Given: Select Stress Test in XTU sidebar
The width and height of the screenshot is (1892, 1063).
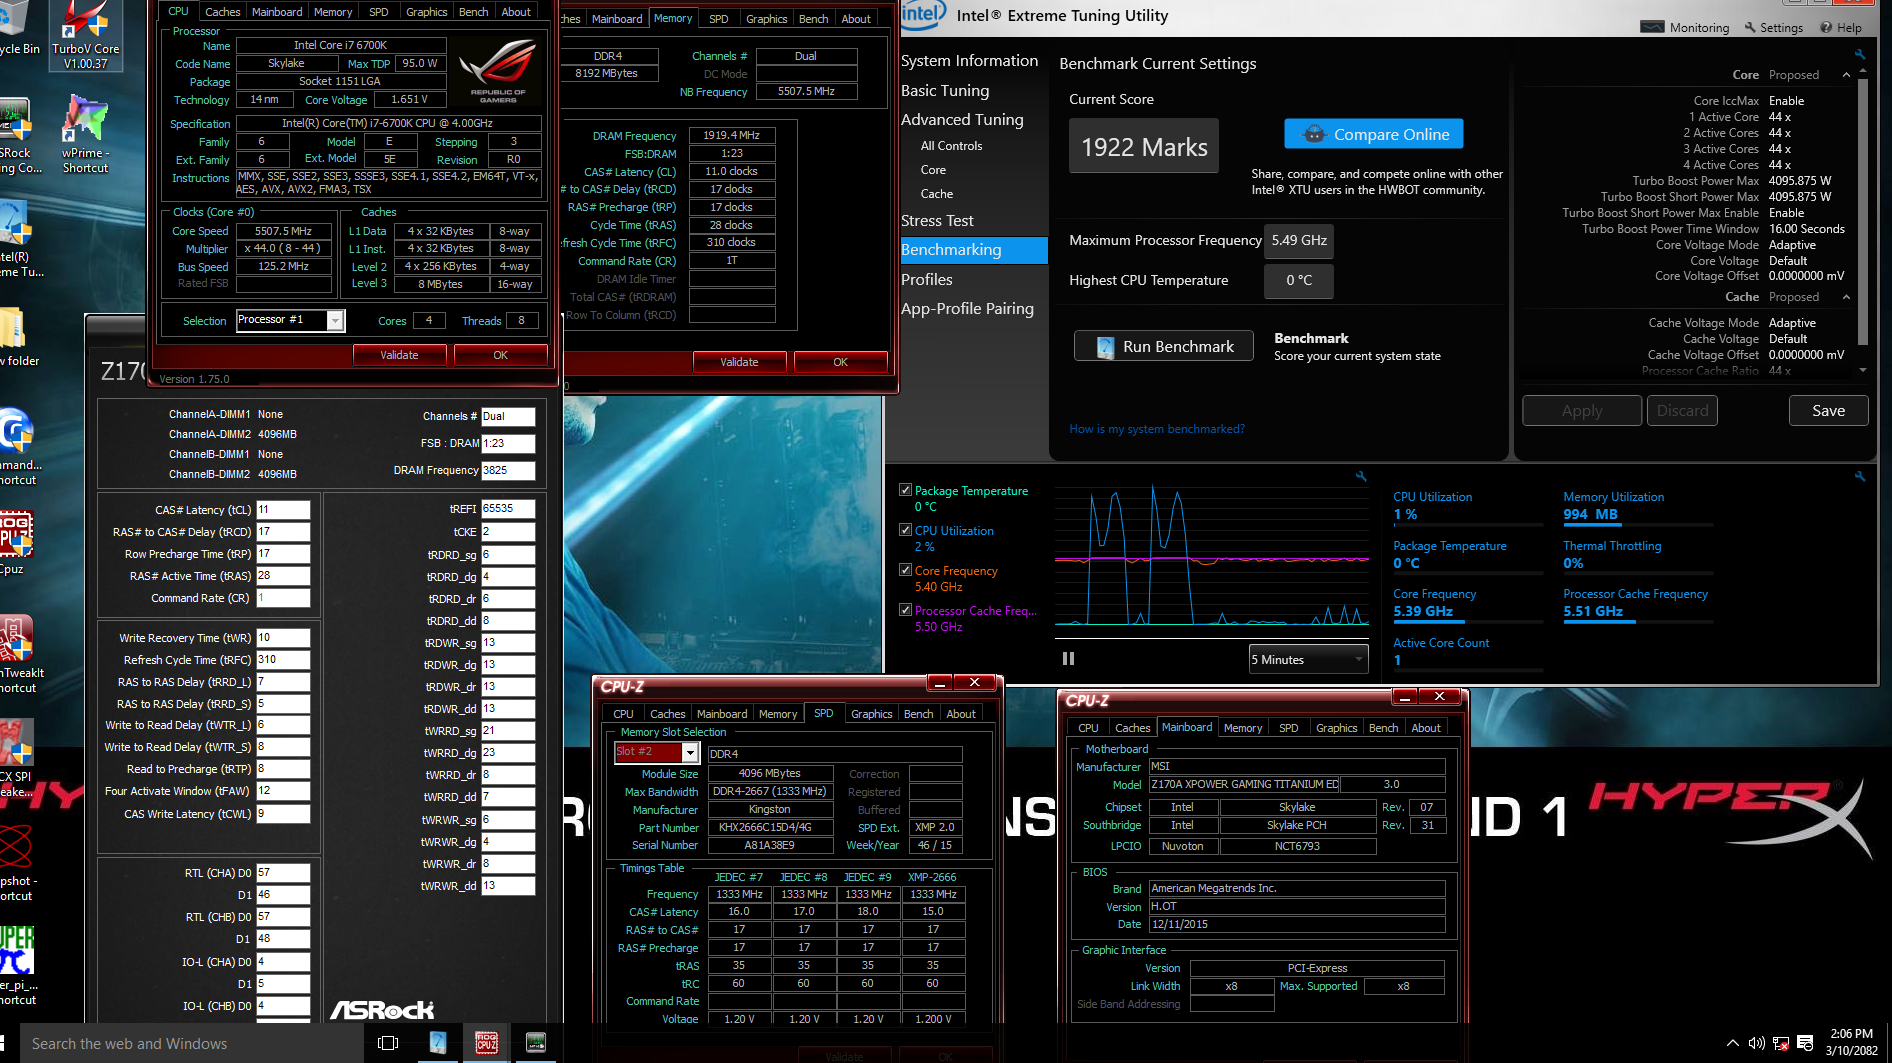Looking at the screenshot, I should point(937,221).
